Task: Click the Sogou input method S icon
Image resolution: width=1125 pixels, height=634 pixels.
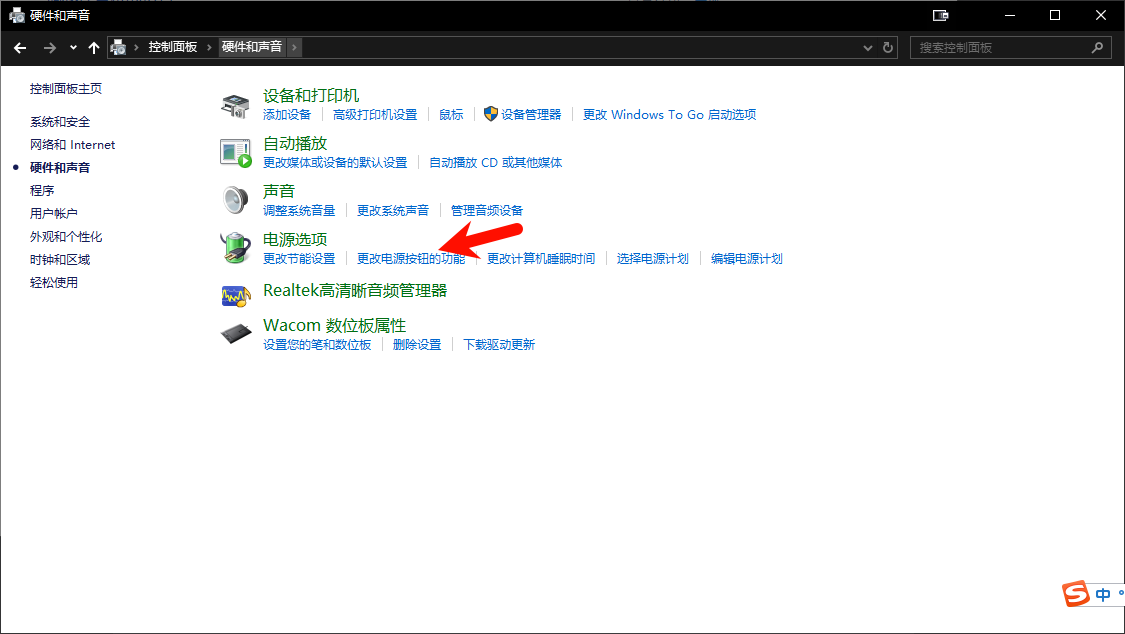Action: click(x=1075, y=594)
